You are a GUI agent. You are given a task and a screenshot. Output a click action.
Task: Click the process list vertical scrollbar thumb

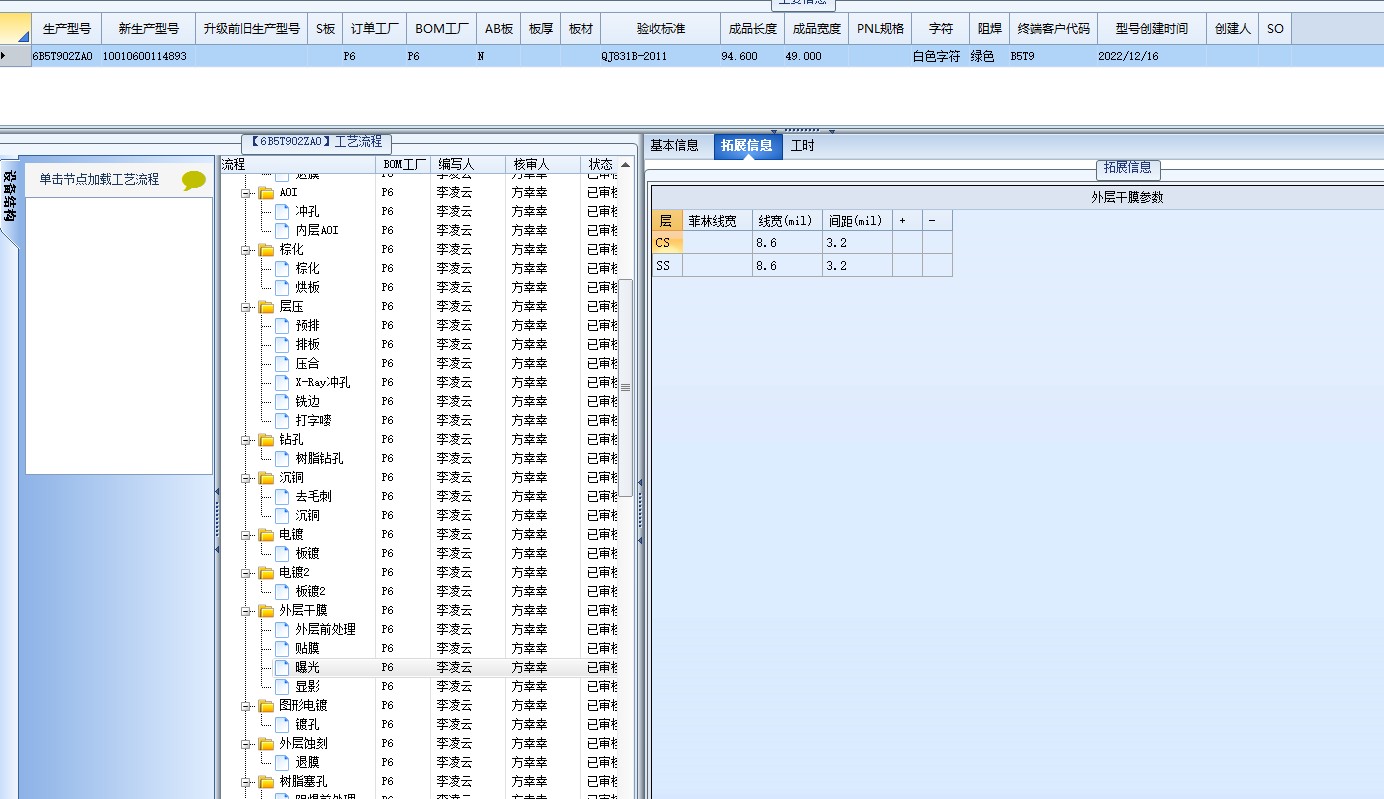[x=626, y=388]
